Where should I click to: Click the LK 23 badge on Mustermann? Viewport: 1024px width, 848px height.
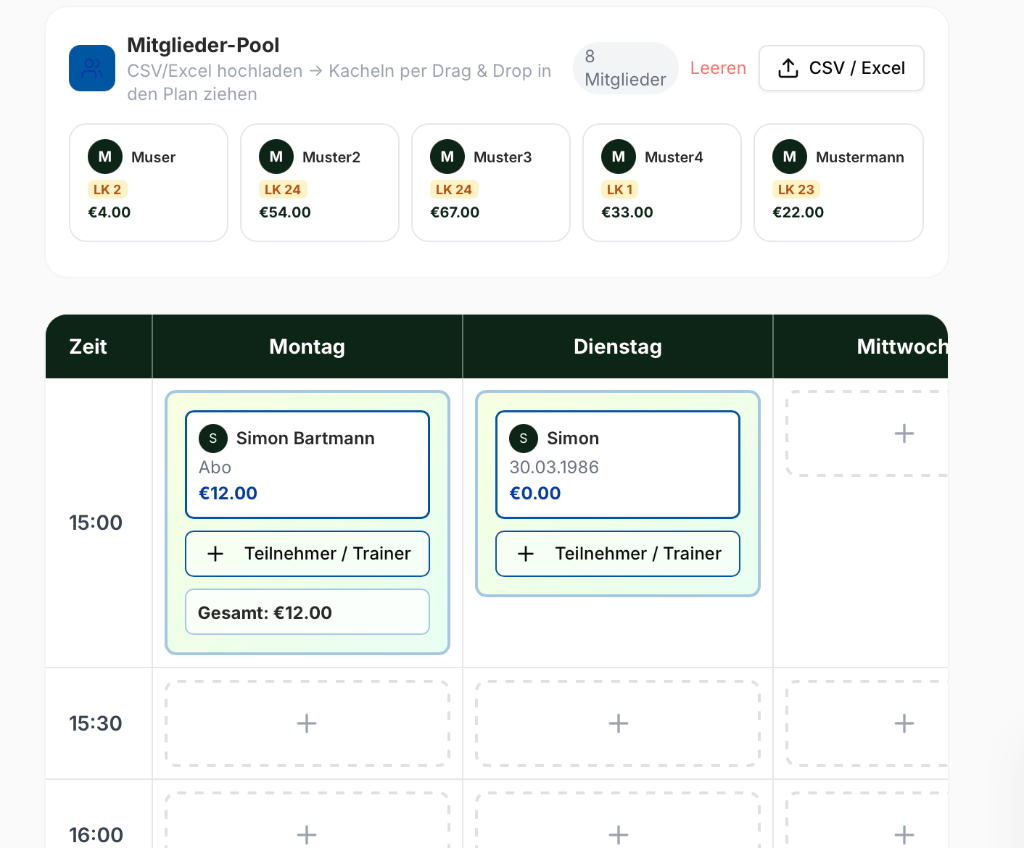coord(796,189)
